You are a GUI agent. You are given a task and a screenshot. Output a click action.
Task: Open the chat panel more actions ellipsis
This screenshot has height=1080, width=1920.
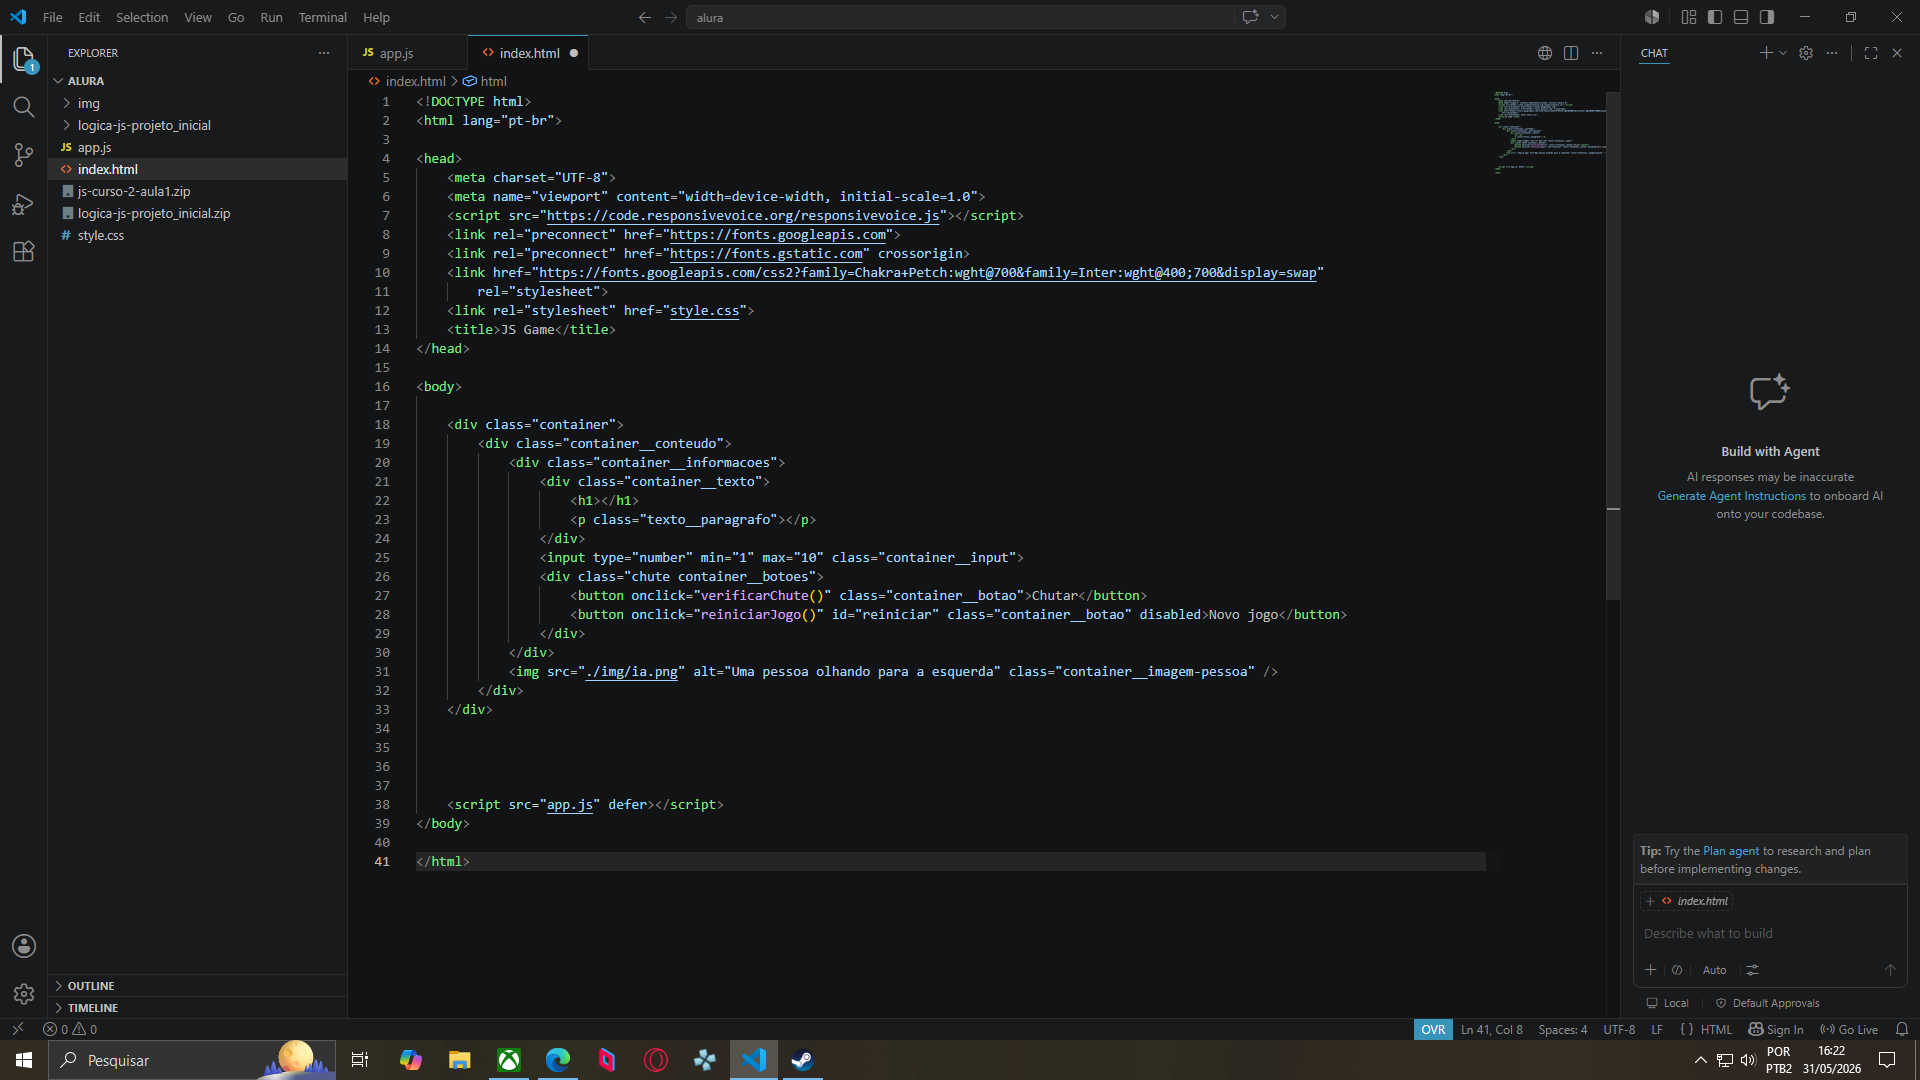tap(1832, 53)
